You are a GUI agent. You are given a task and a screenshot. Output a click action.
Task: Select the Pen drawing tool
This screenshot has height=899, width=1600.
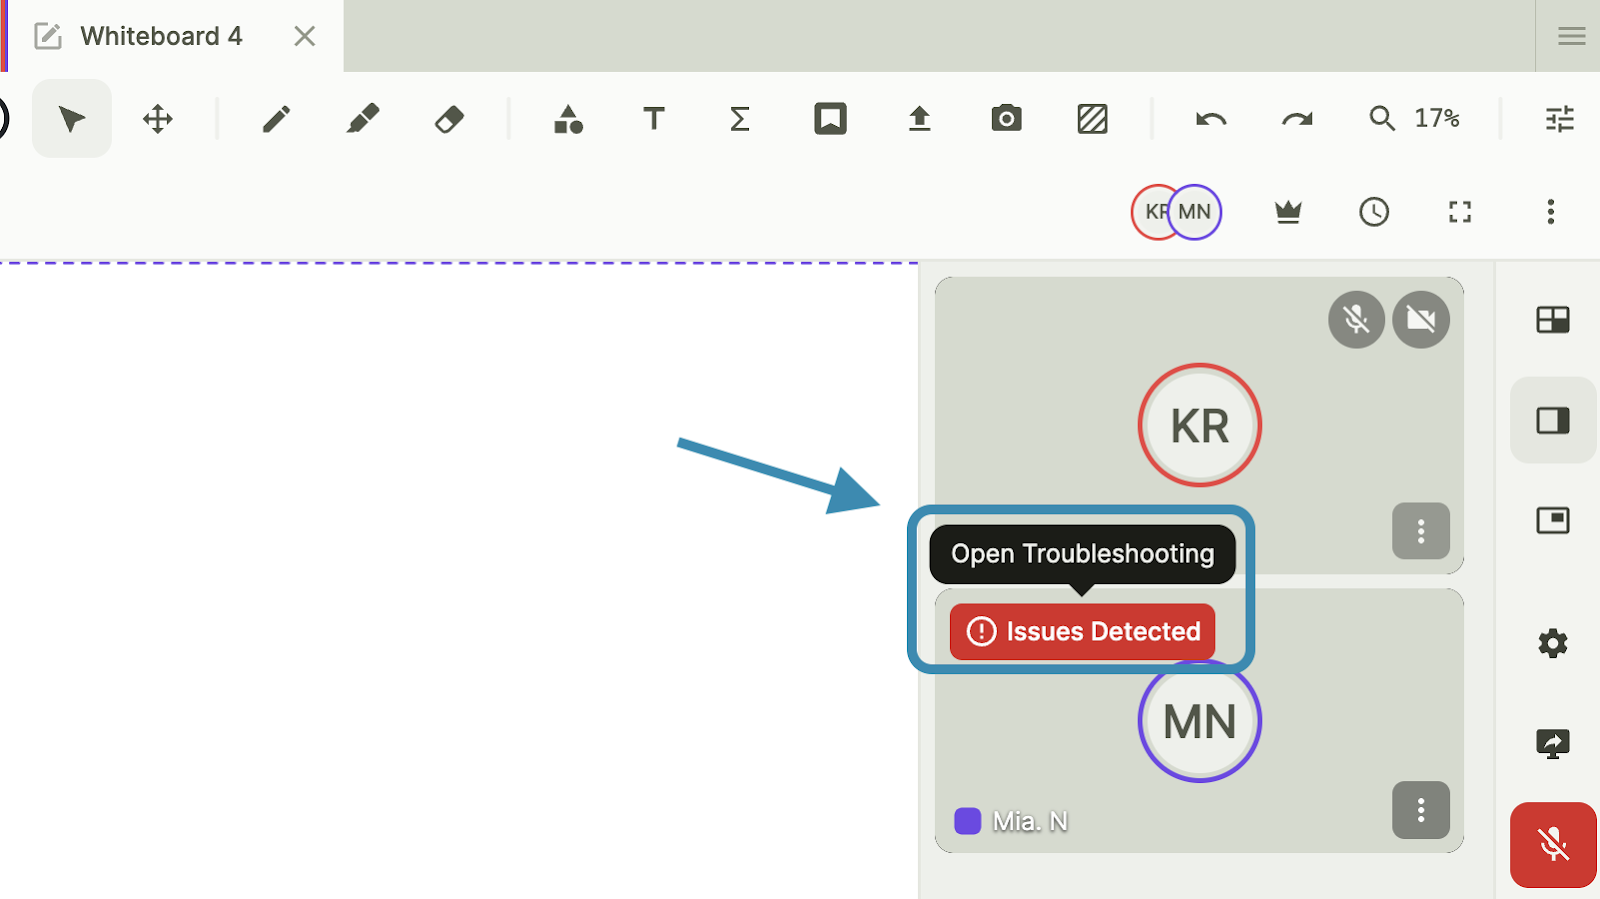click(x=276, y=119)
